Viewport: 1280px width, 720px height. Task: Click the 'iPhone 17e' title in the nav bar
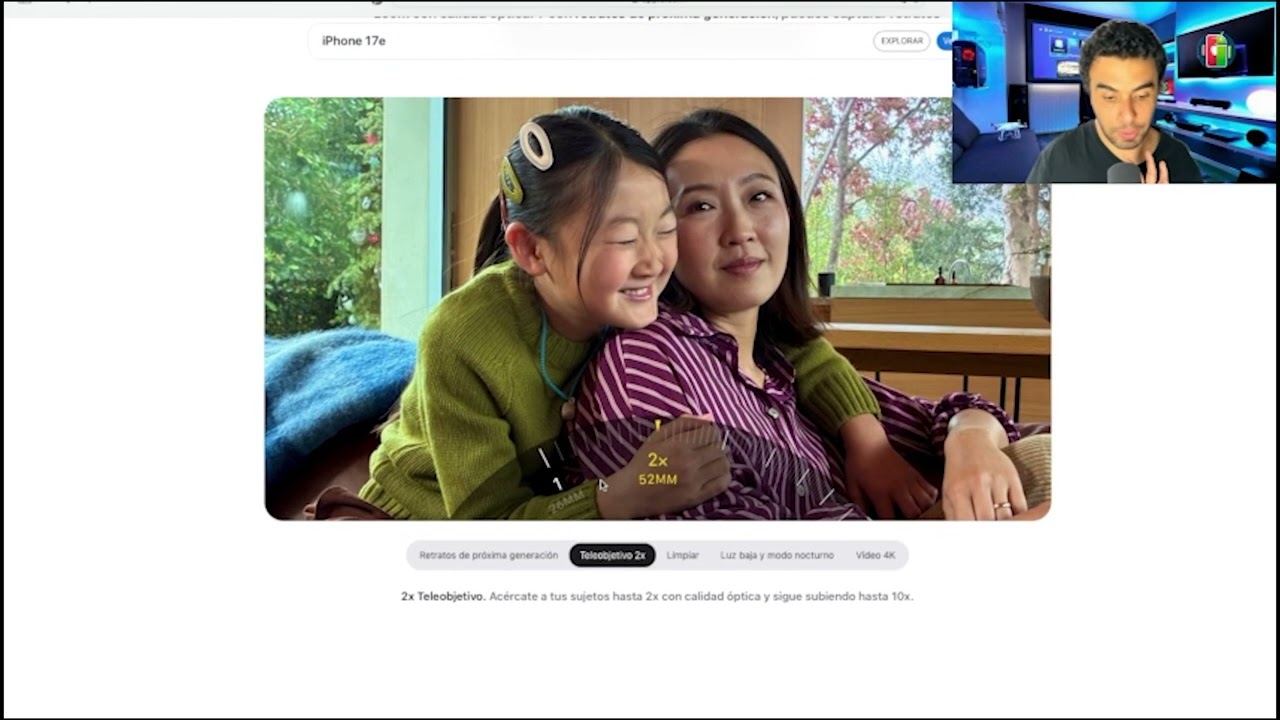353,41
